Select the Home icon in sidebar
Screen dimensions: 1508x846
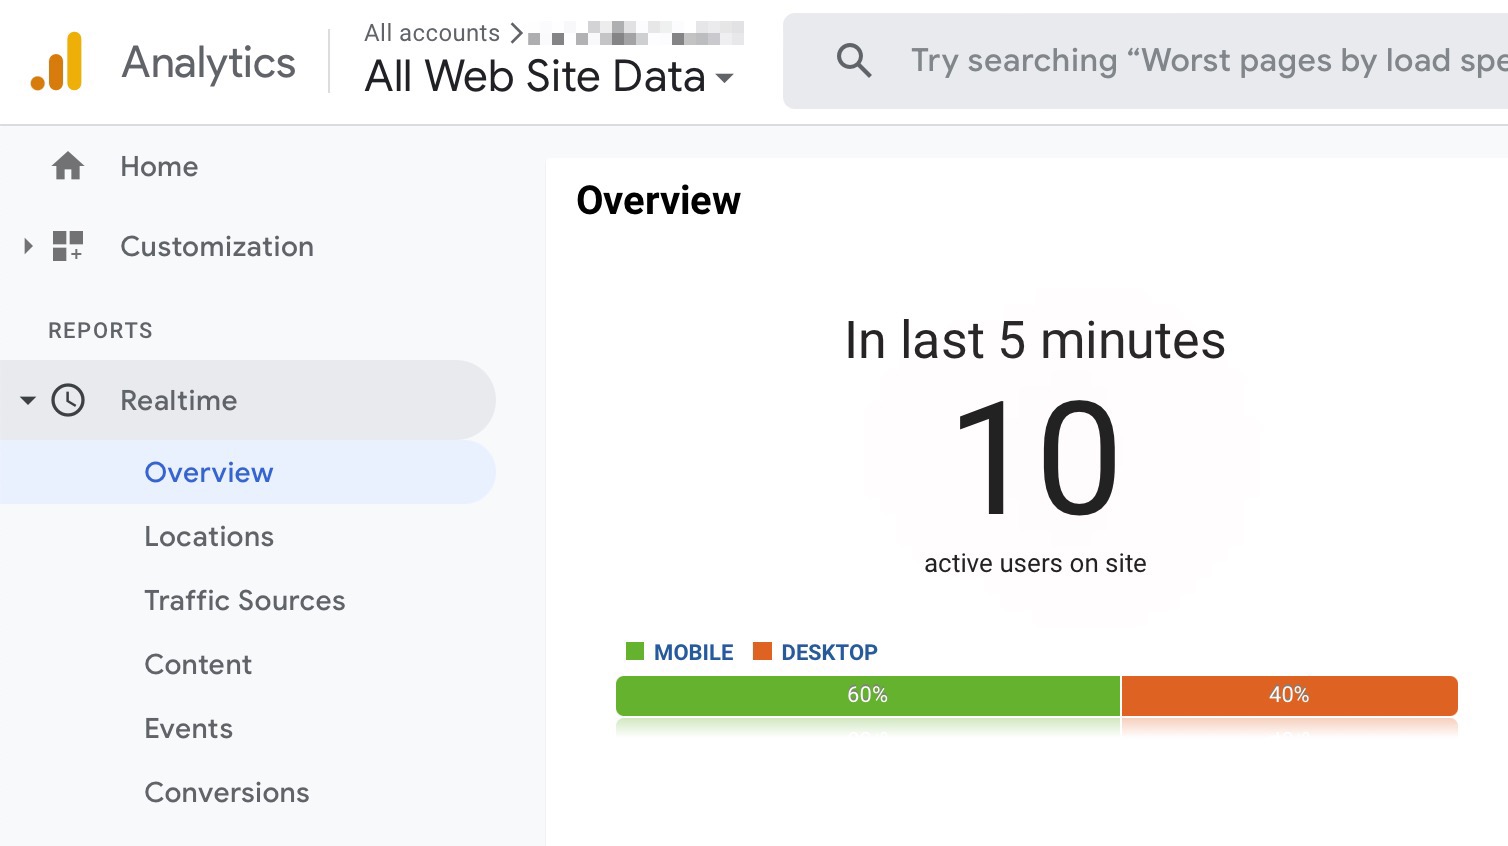67,166
